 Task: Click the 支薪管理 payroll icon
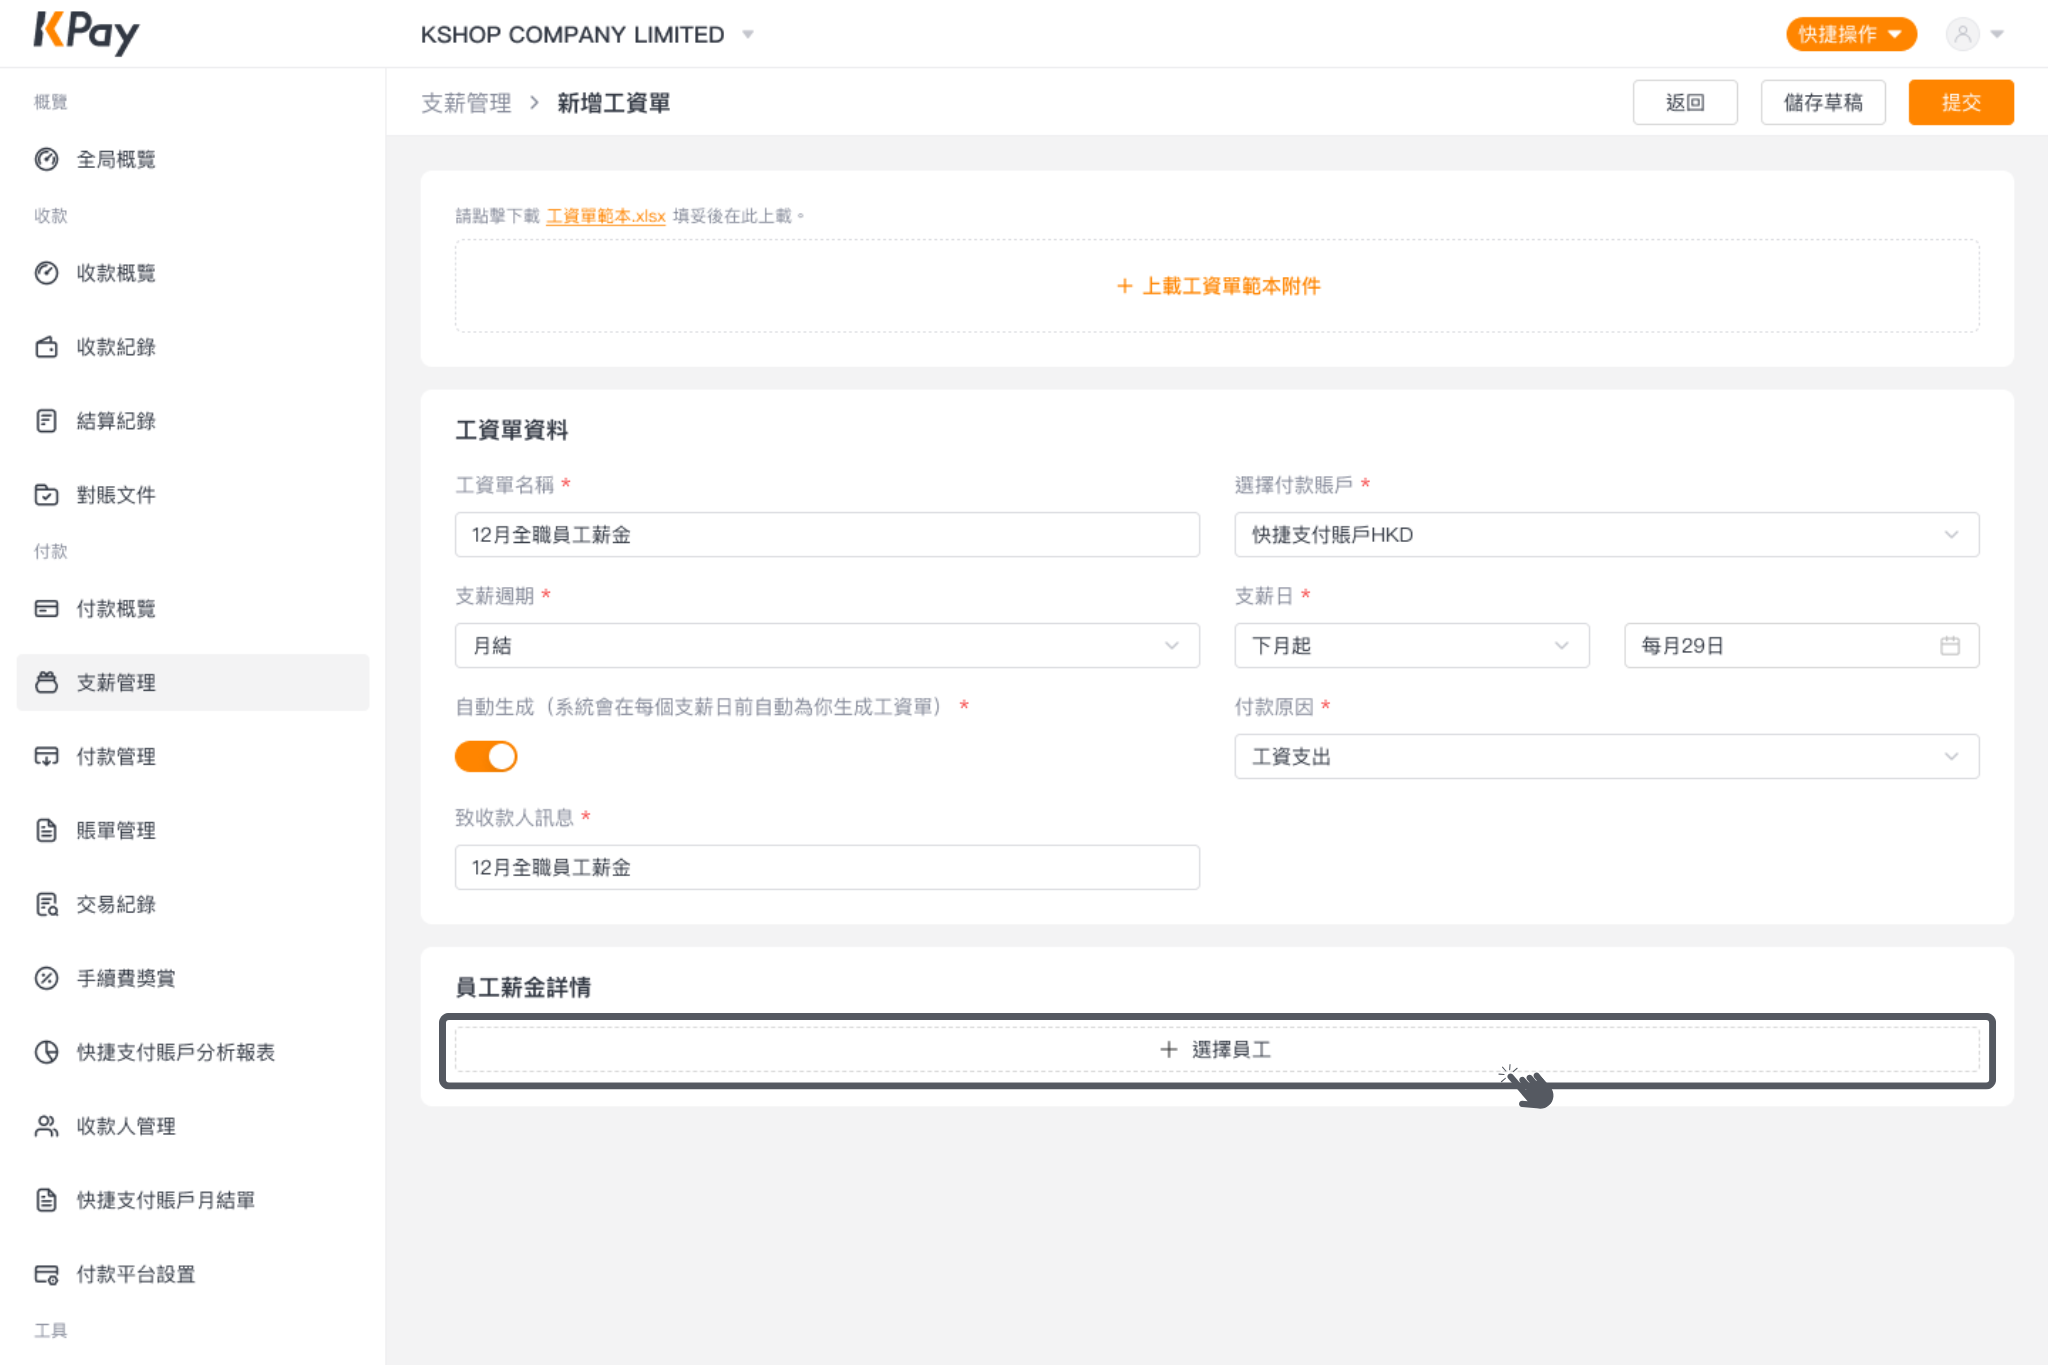[46, 683]
